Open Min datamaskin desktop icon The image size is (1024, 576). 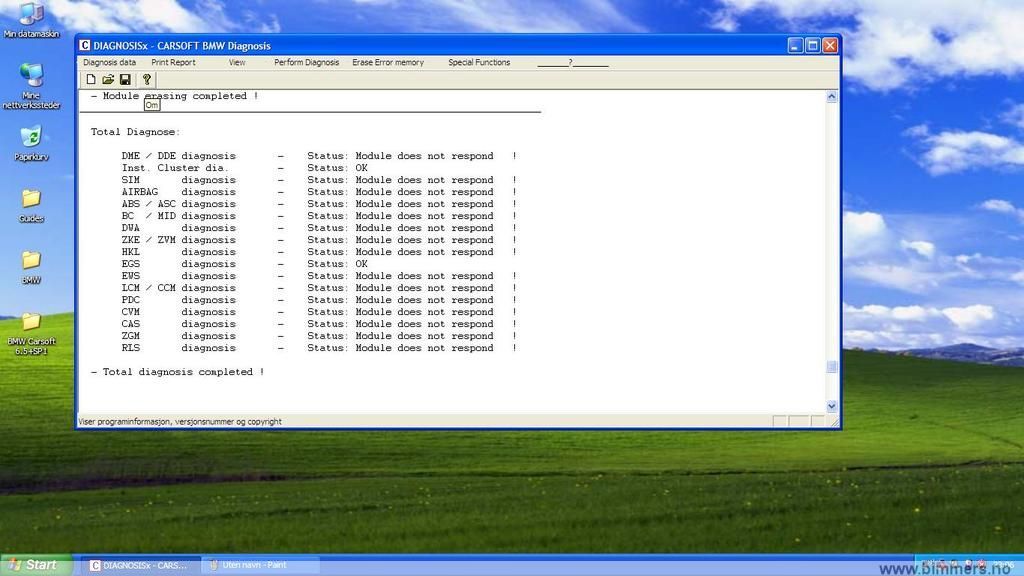(x=31, y=20)
